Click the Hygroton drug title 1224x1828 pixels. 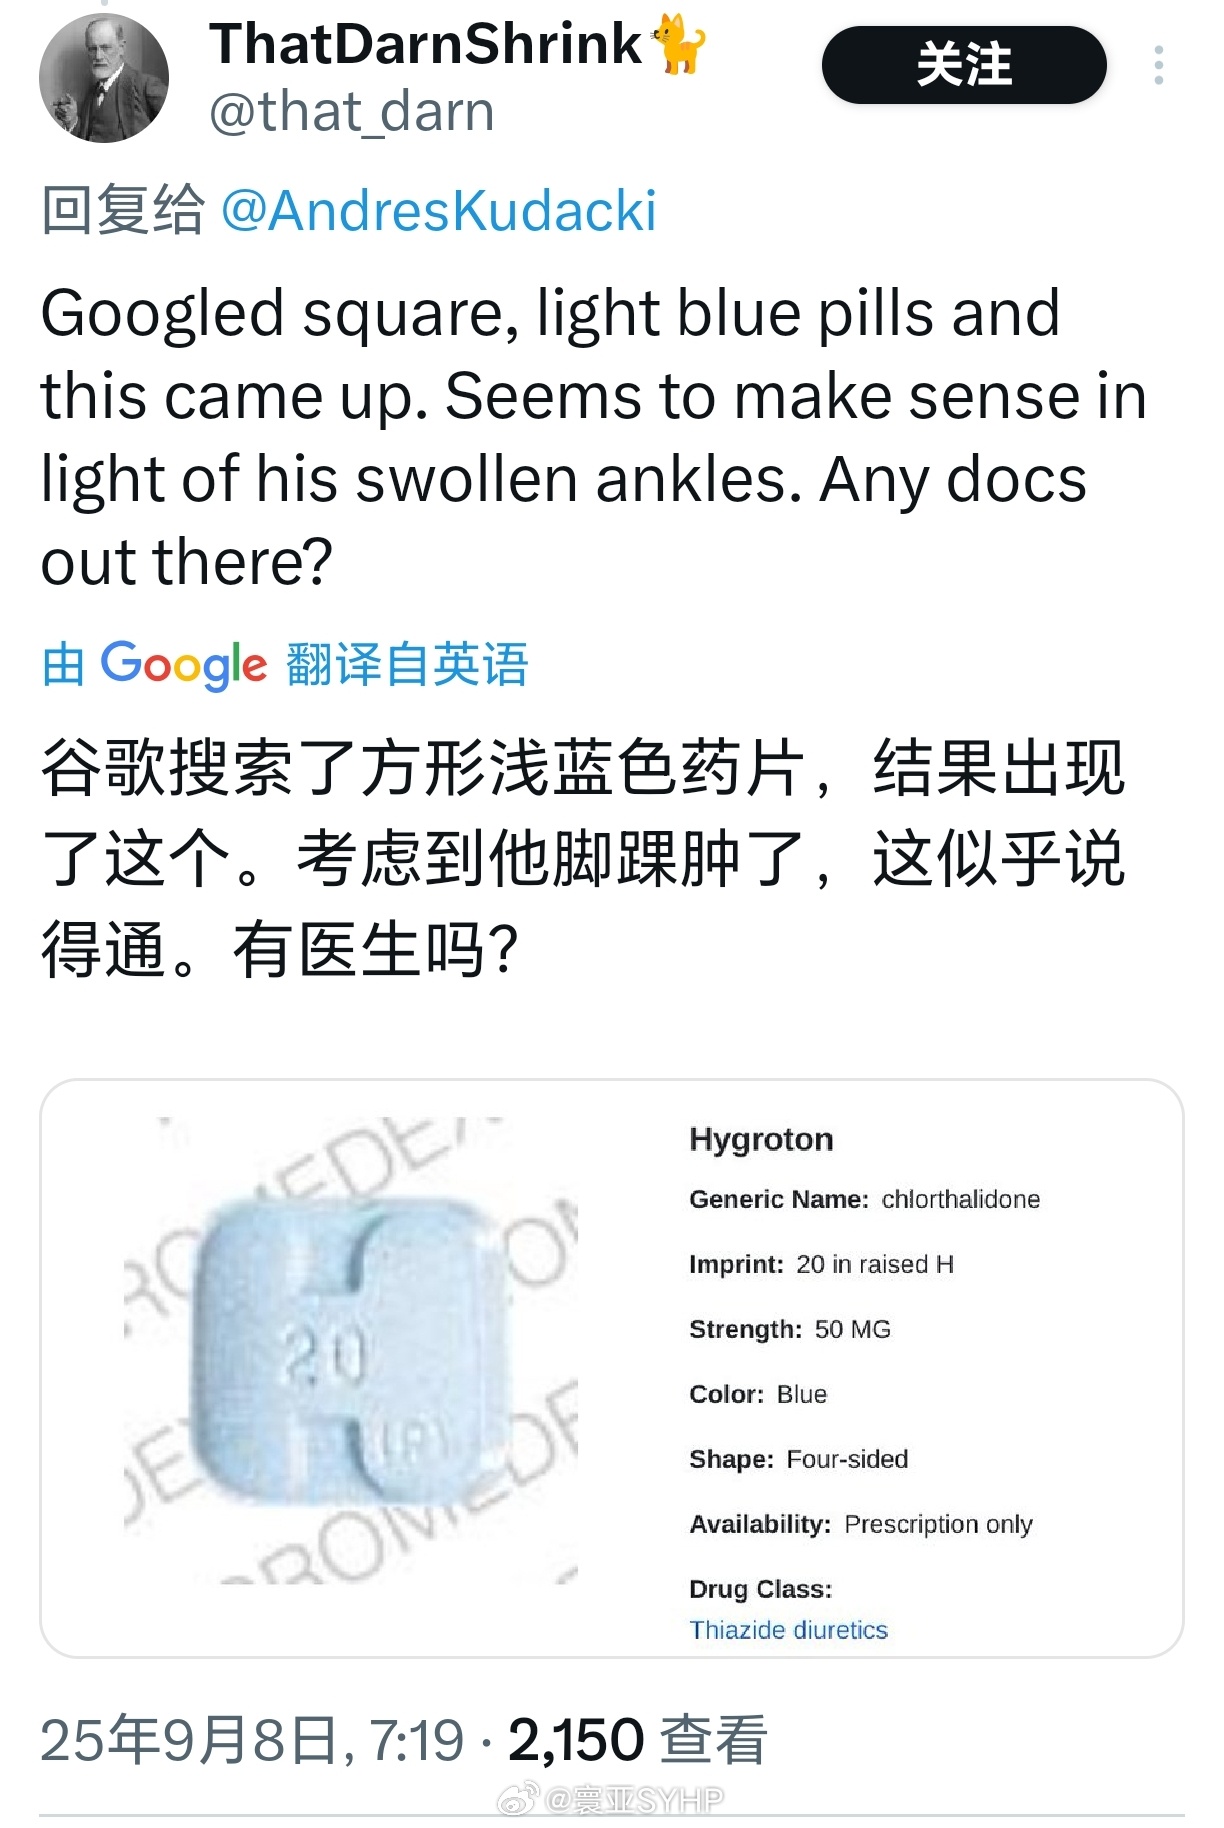(761, 1139)
